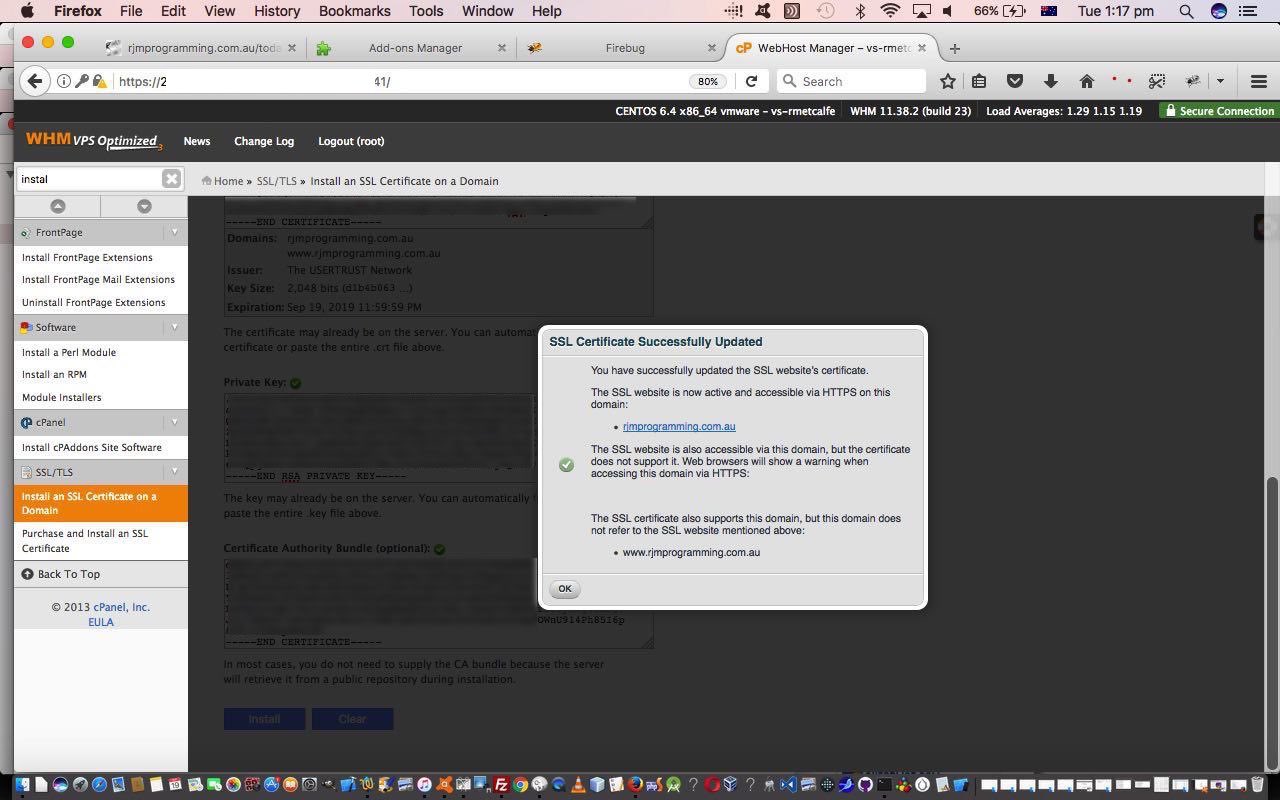Open the rjmprogramming.com.au link in dialog
The width and height of the screenshot is (1280, 800).
coord(679,427)
